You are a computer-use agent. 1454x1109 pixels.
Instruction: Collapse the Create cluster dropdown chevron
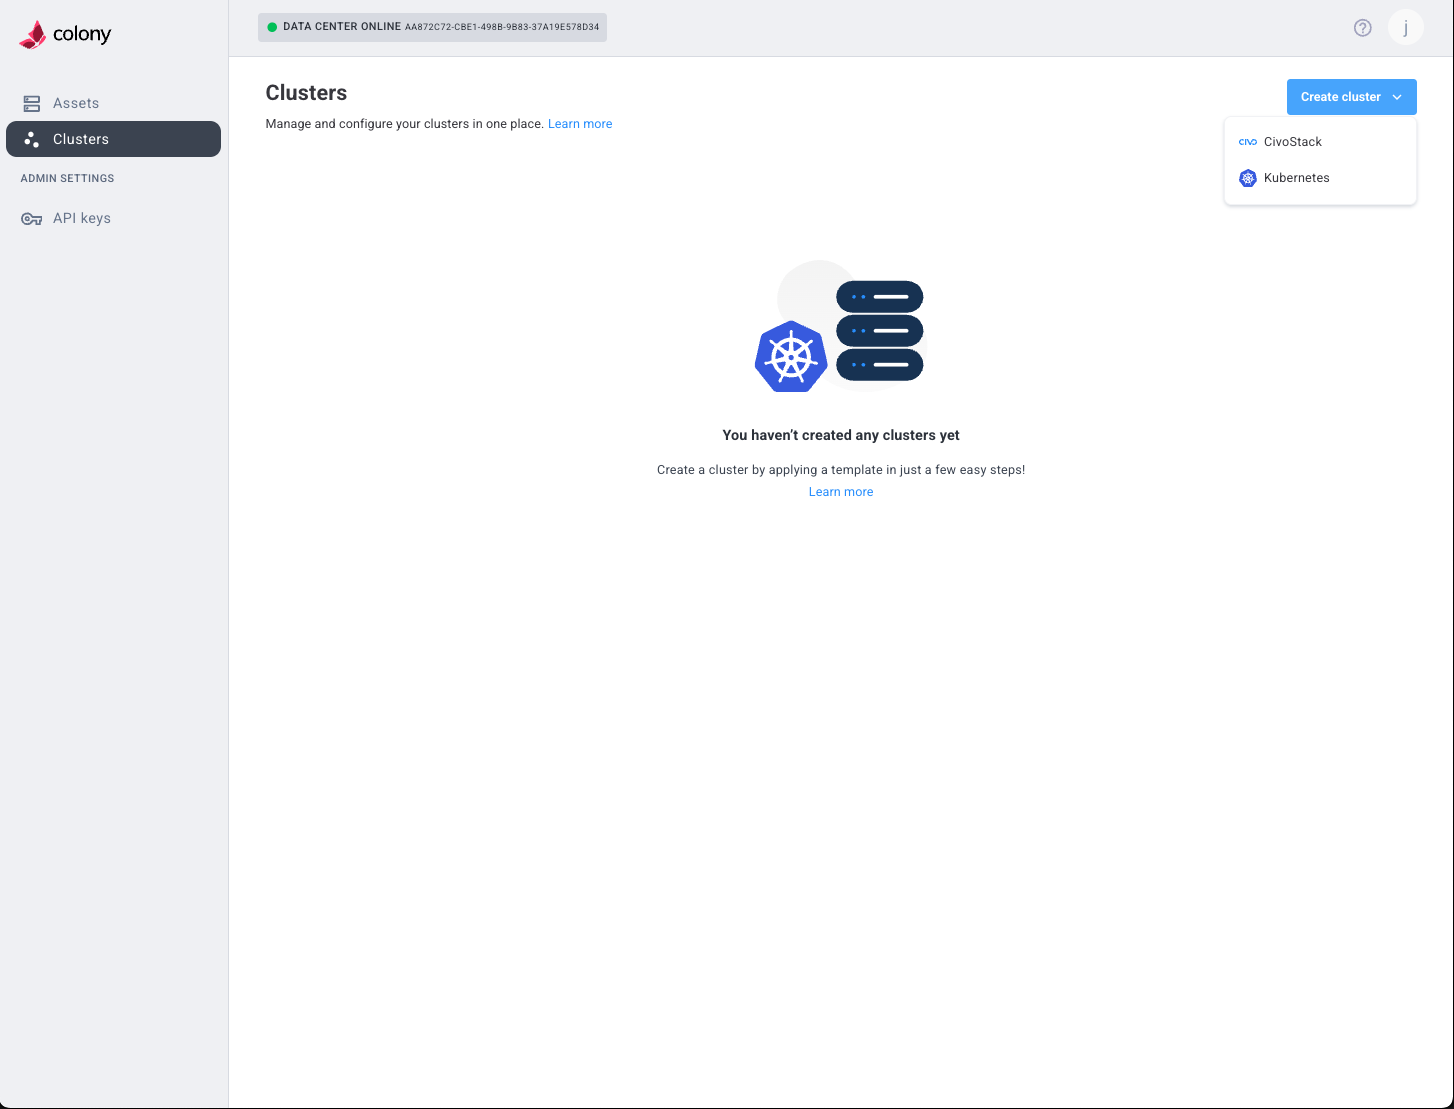(x=1397, y=97)
